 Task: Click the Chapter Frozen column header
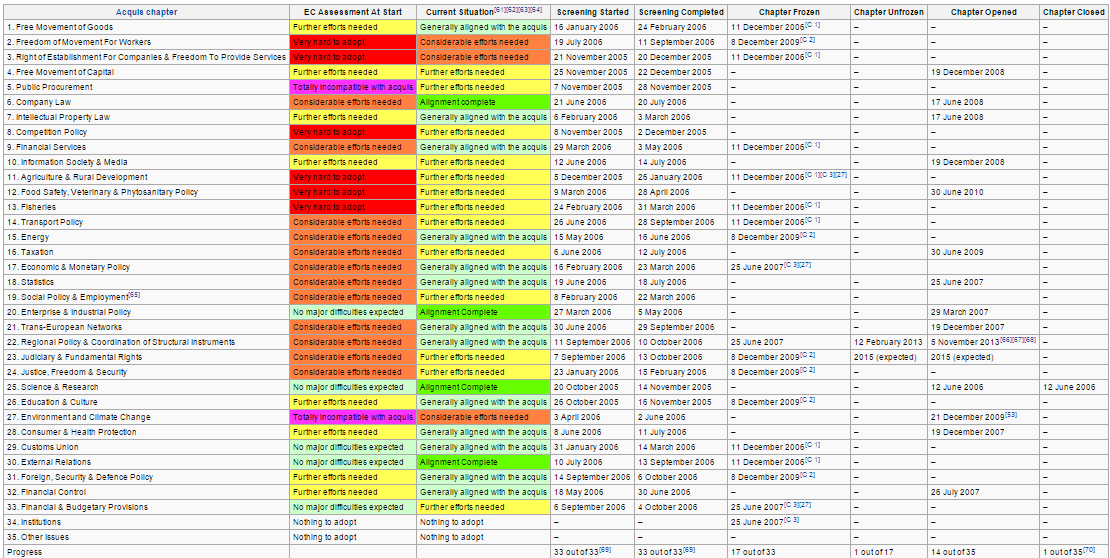coord(788,12)
